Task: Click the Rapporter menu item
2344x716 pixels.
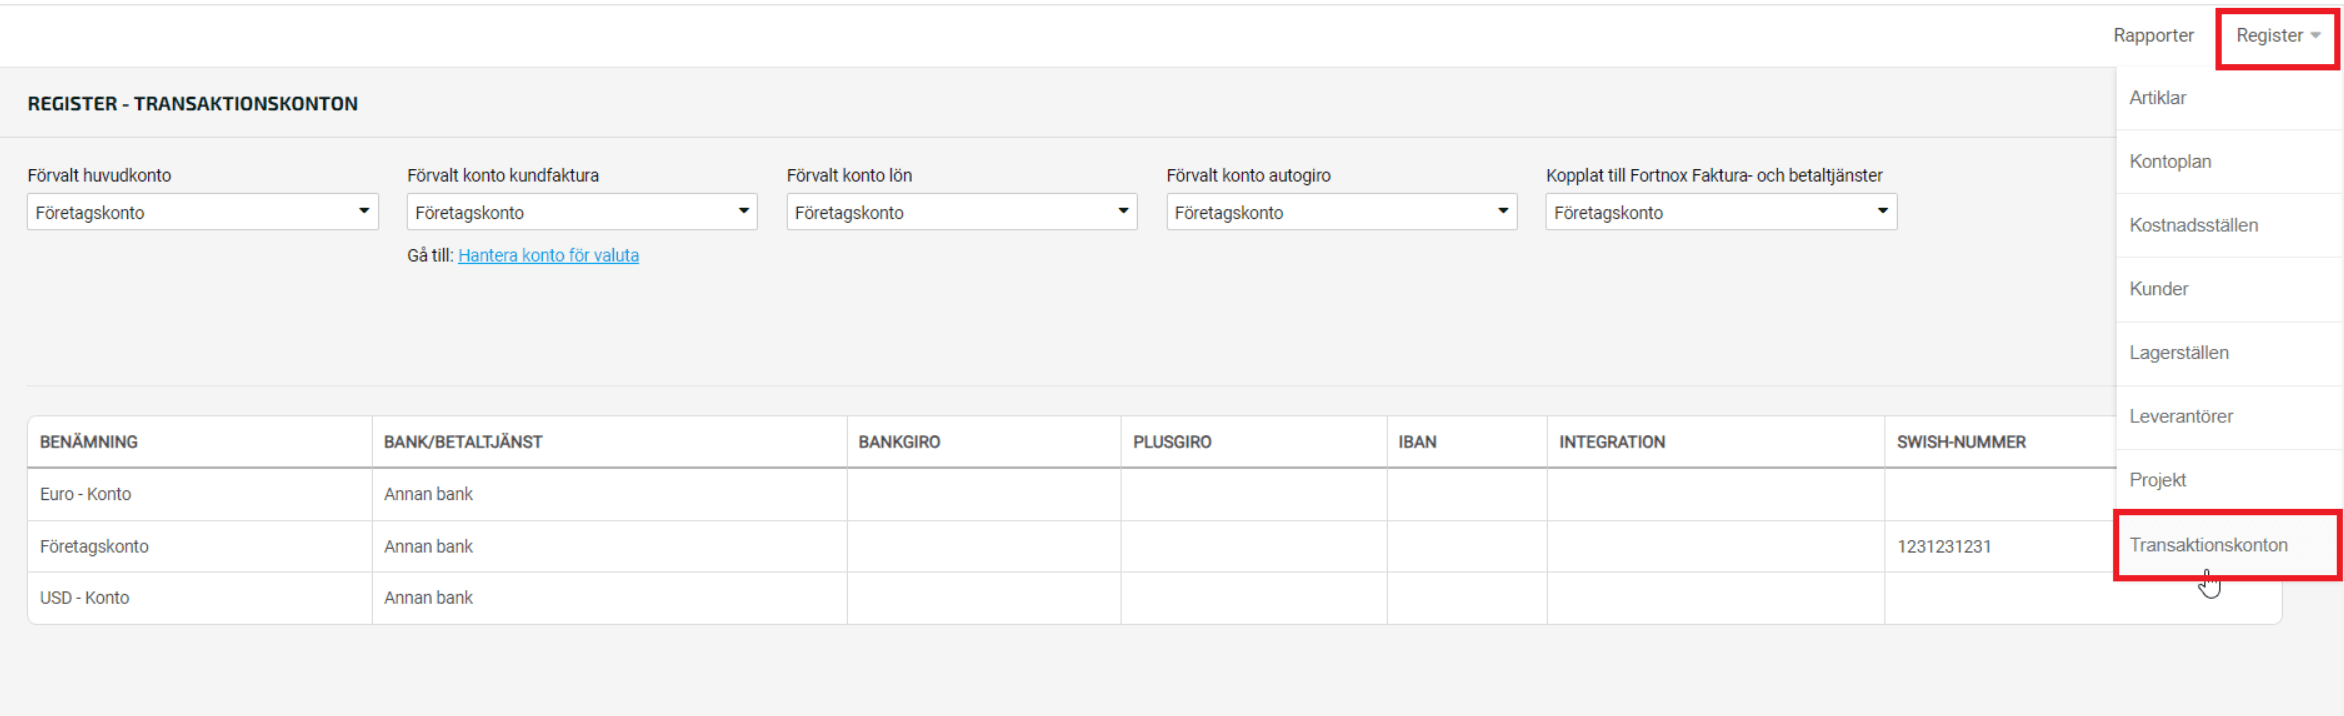Action: 2152,36
